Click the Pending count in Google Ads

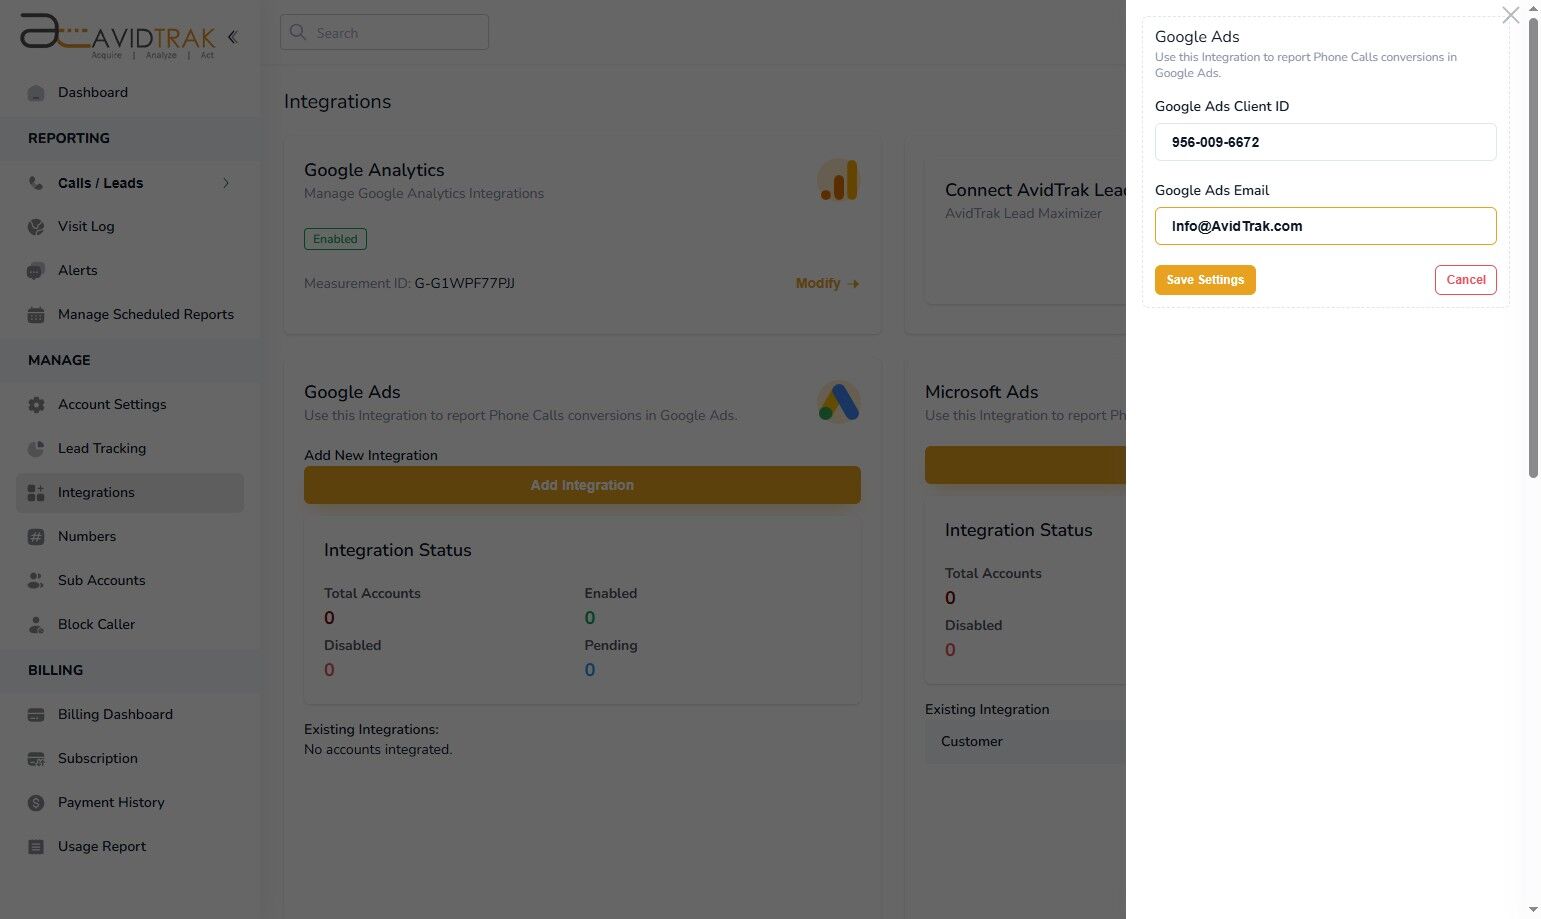click(590, 670)
